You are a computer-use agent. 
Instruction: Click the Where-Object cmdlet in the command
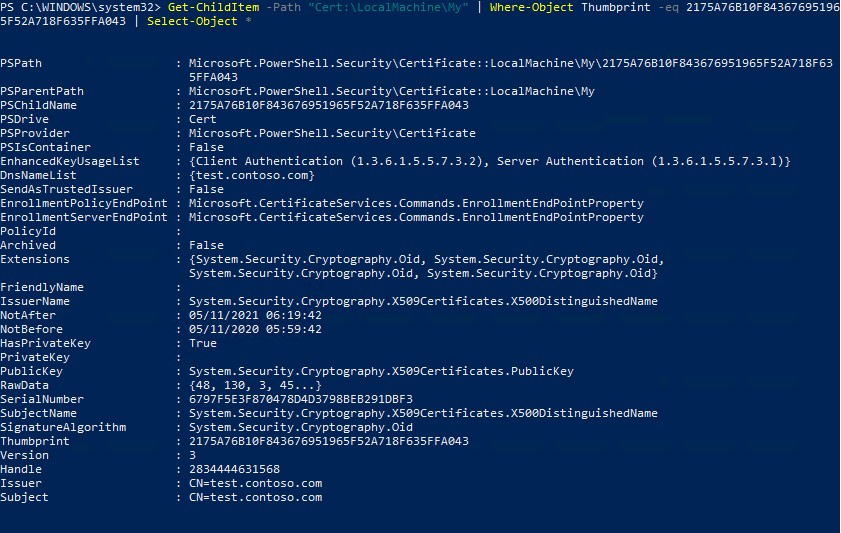pos(532,7)
